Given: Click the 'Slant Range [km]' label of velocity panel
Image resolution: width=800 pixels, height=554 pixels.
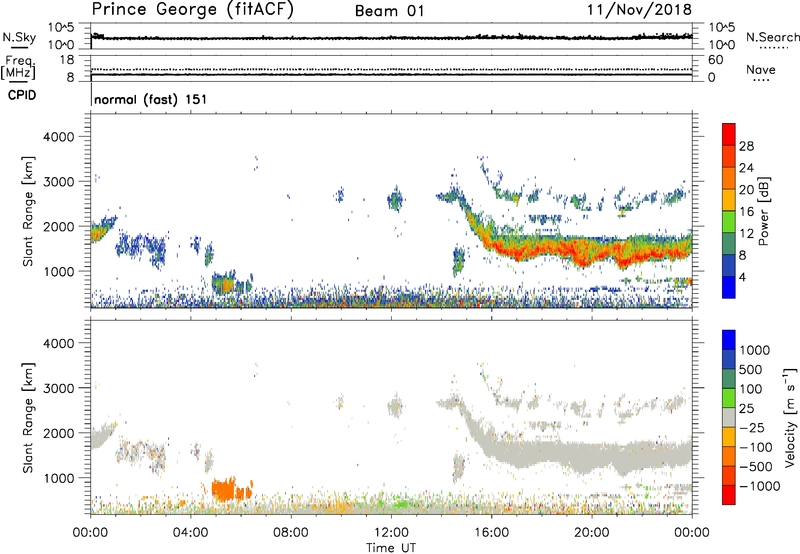Looking at the screenshot, I should click(28, 417).
